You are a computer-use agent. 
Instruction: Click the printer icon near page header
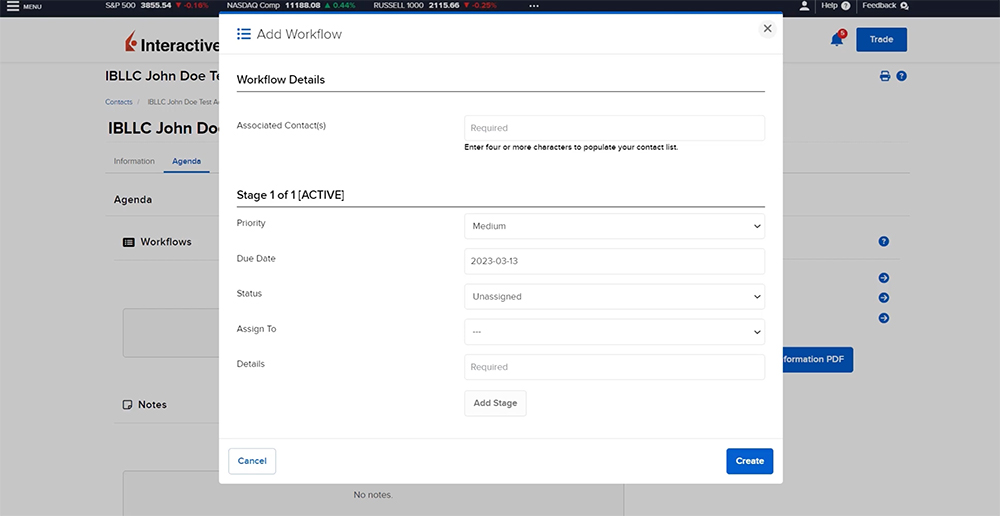pyautogui.click(x=885, y=76)
